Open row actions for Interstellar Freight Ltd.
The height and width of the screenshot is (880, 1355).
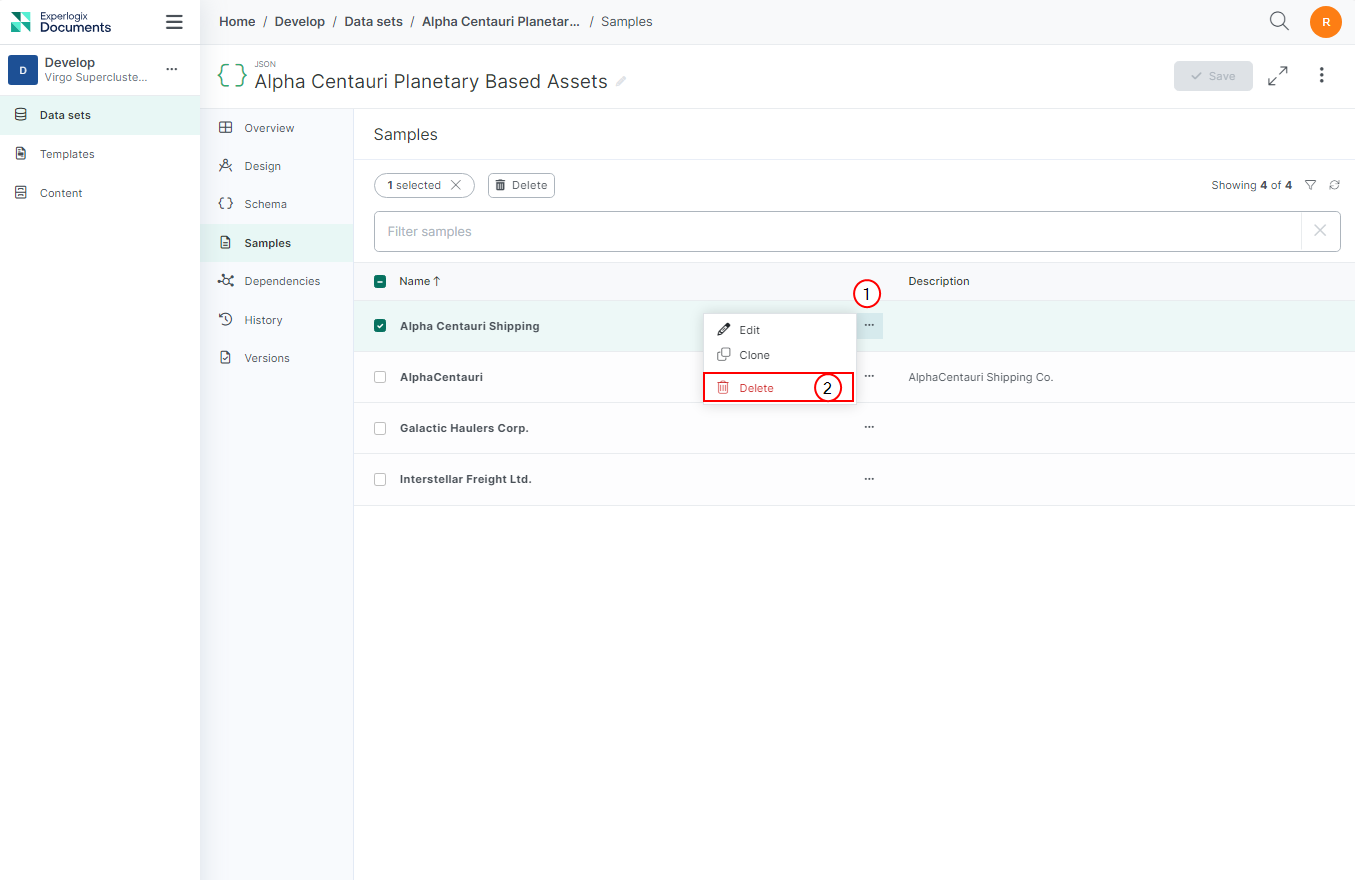[869, 479]
